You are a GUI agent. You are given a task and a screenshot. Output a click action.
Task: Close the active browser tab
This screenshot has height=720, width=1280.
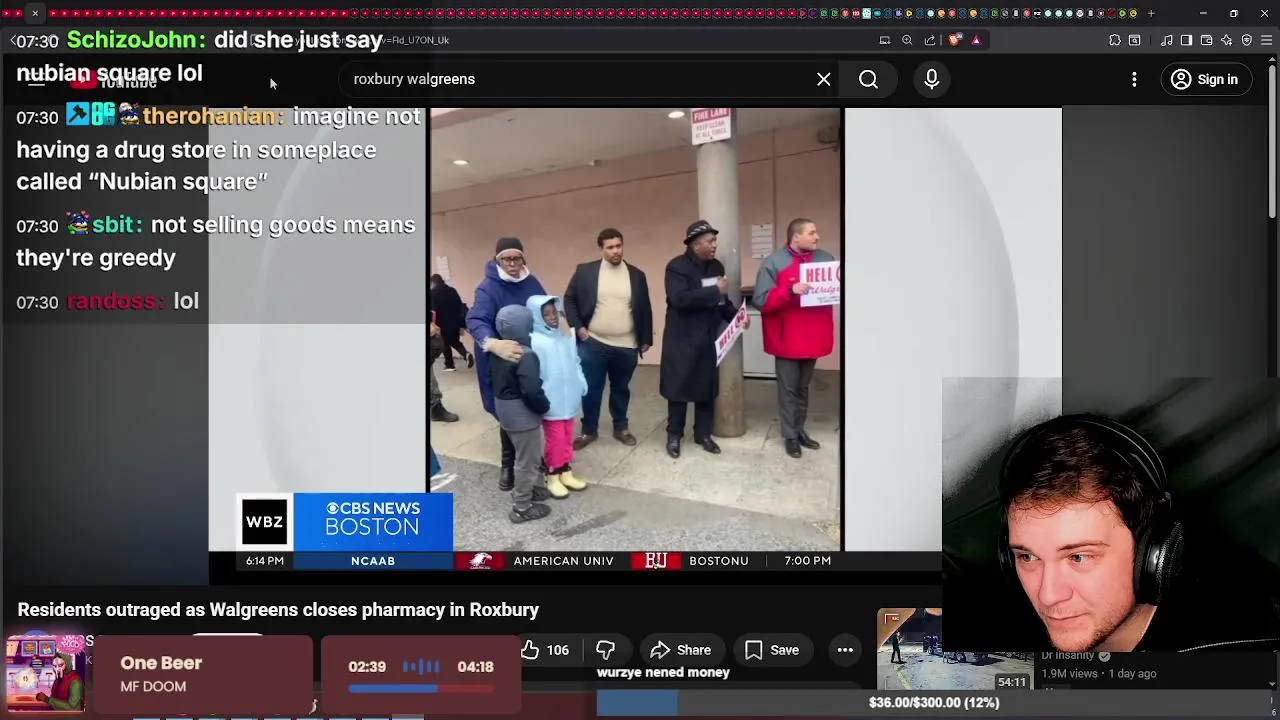point(35,13)
